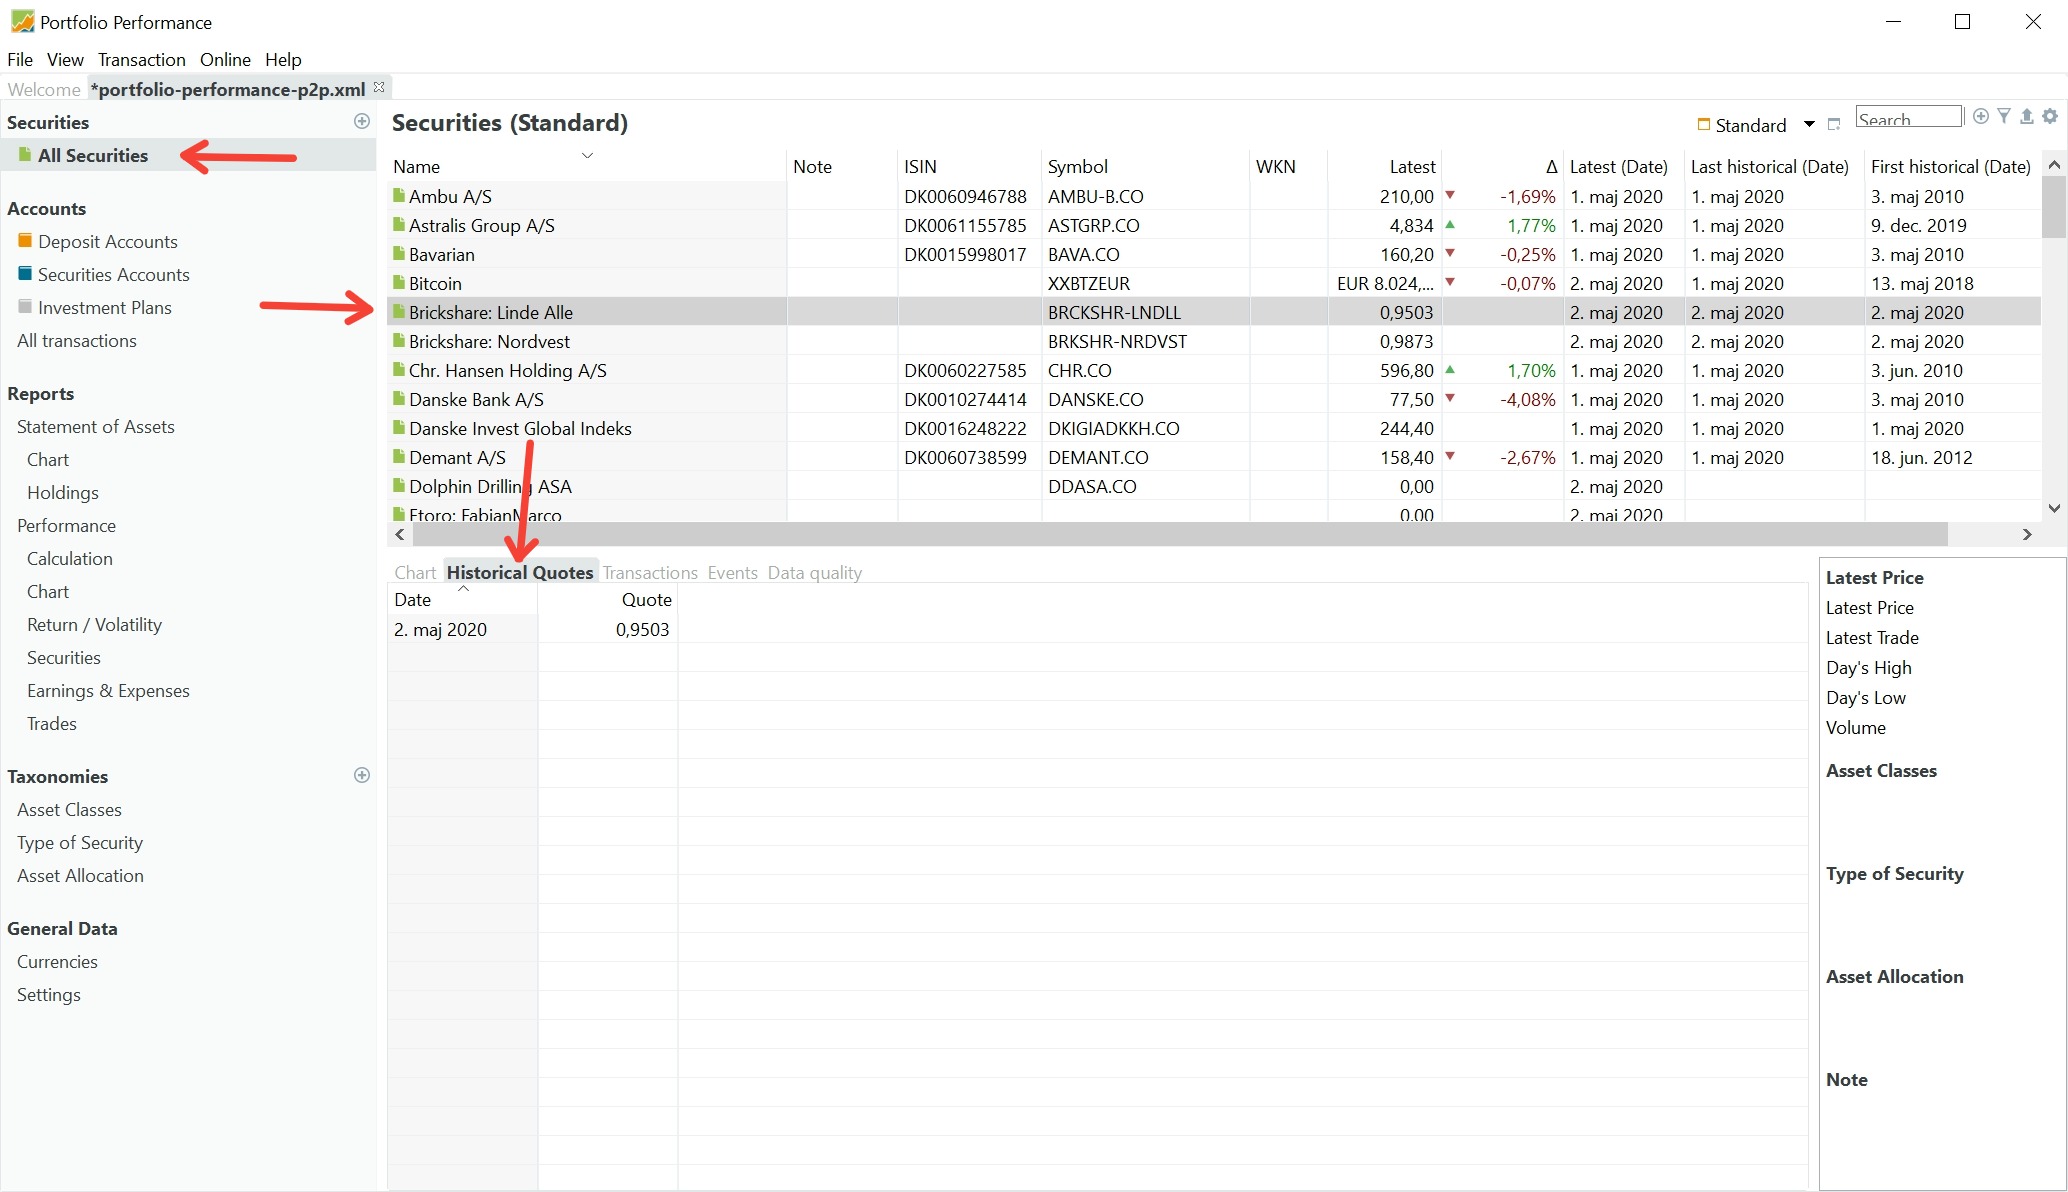
Task: Open the Transaction menu
Action: coord(141,59)
